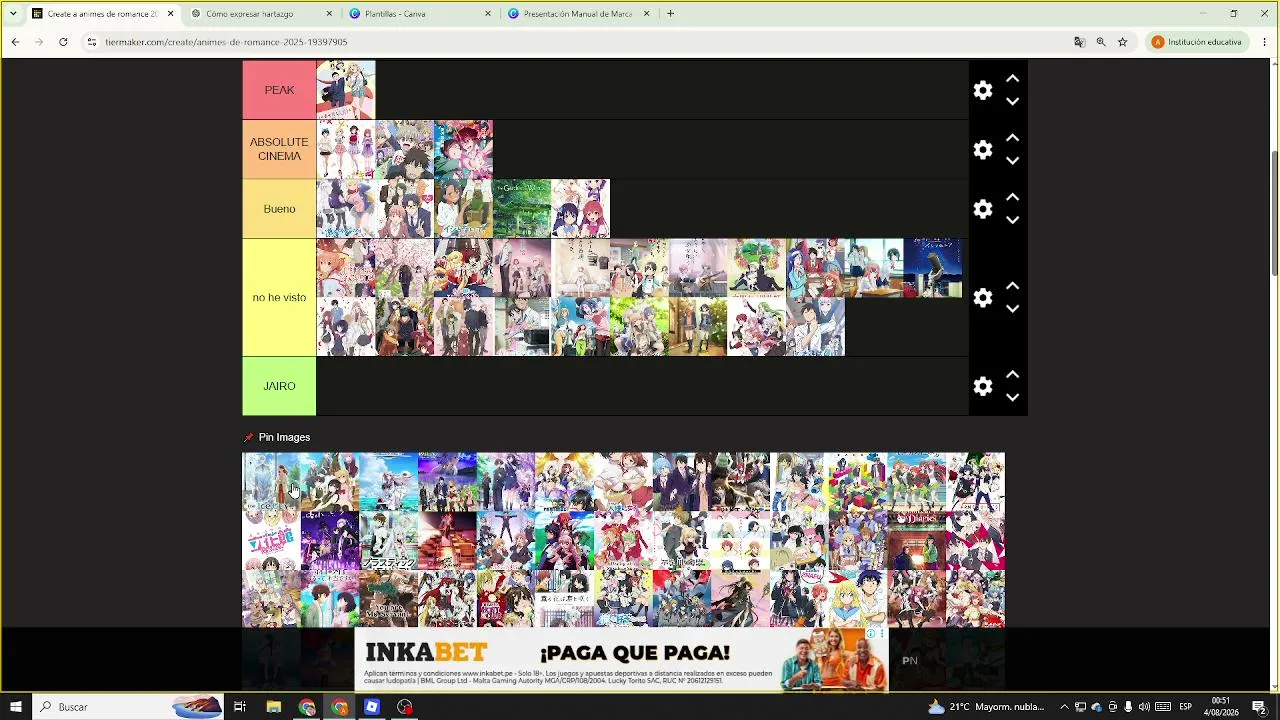Open the tab search dropdown
The height and width of the screenshot is (720, 1280).
[13, 14]
